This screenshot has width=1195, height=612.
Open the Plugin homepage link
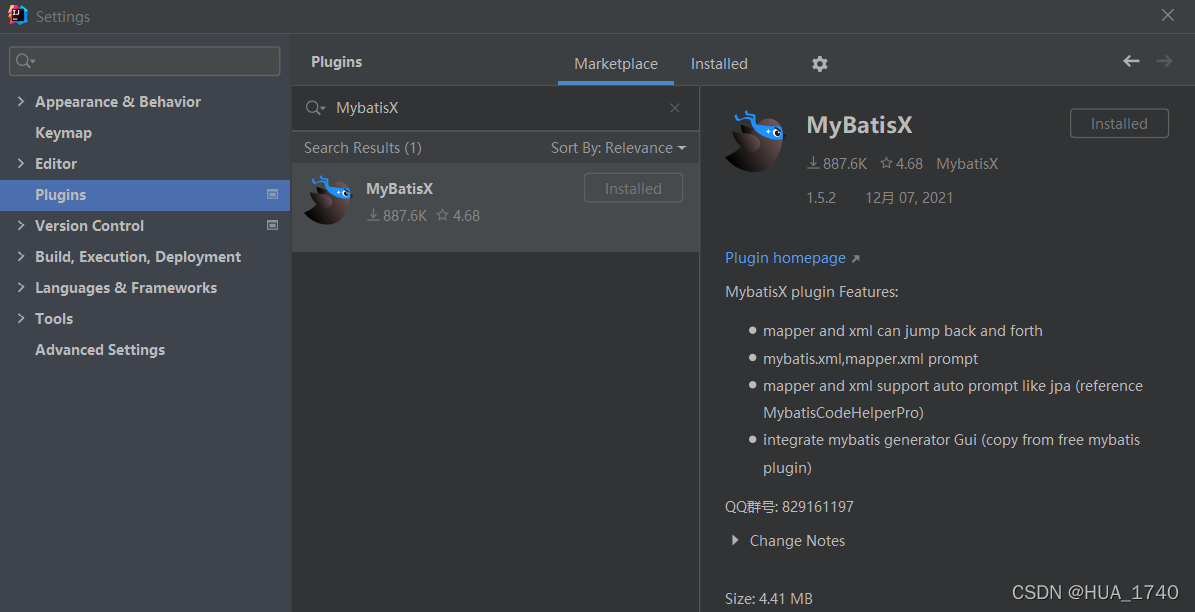792,258
